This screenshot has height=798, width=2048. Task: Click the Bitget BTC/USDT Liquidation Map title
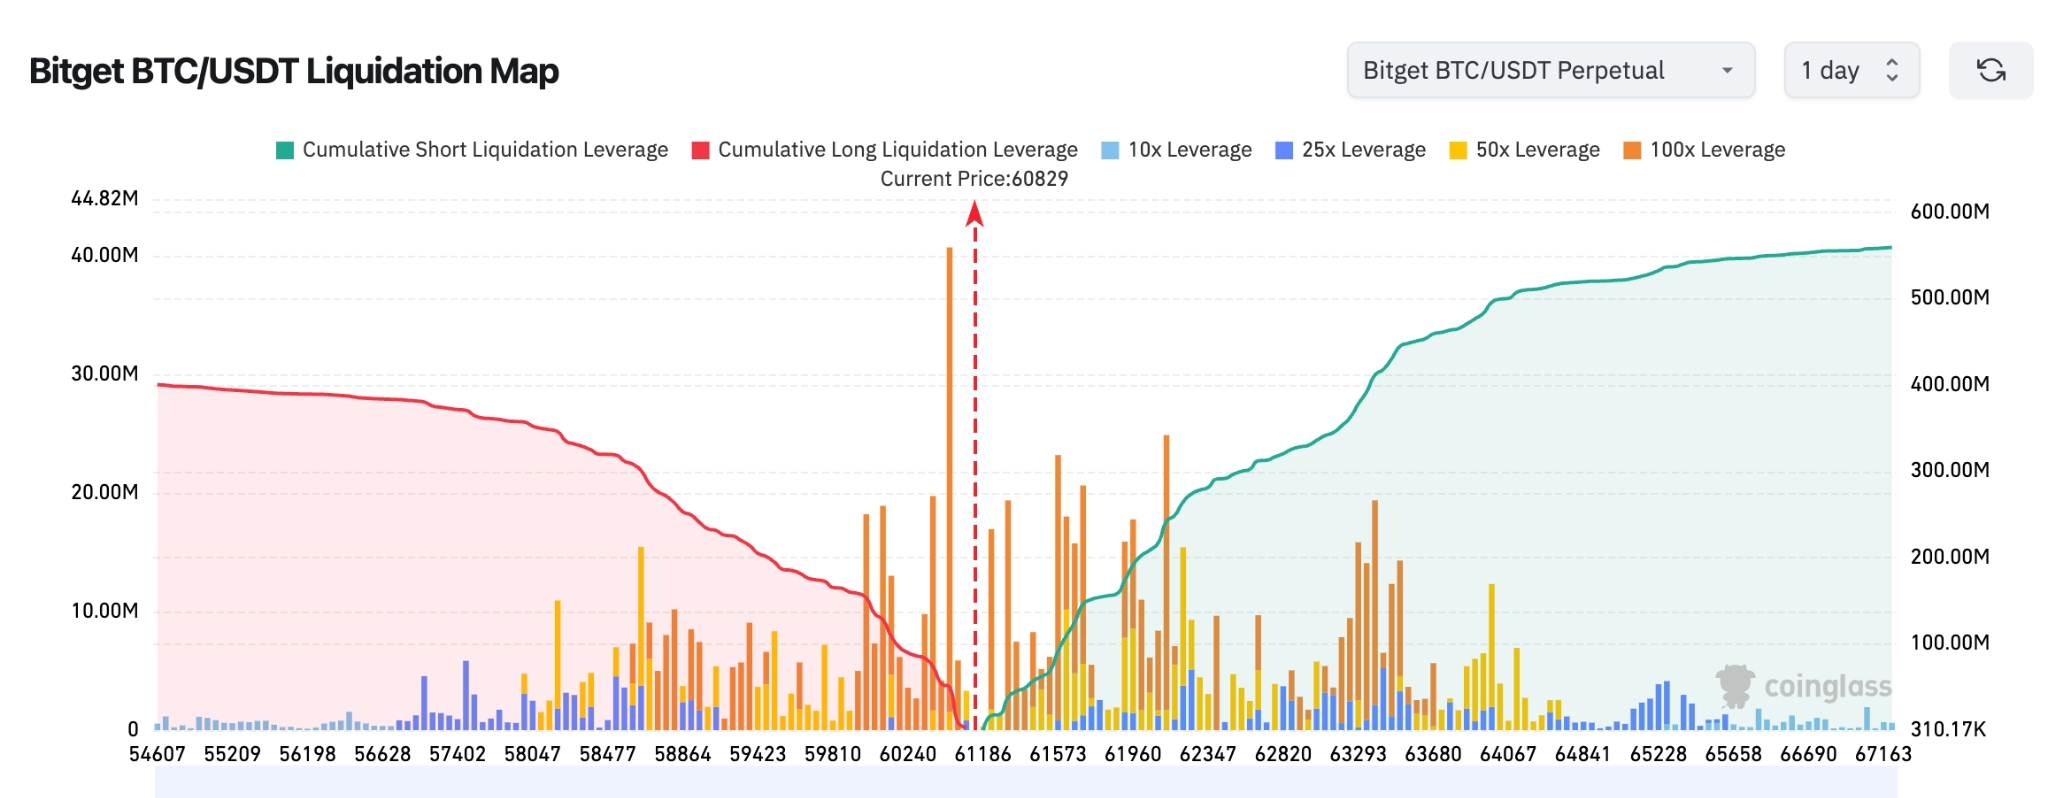click(x=294, y=71)
